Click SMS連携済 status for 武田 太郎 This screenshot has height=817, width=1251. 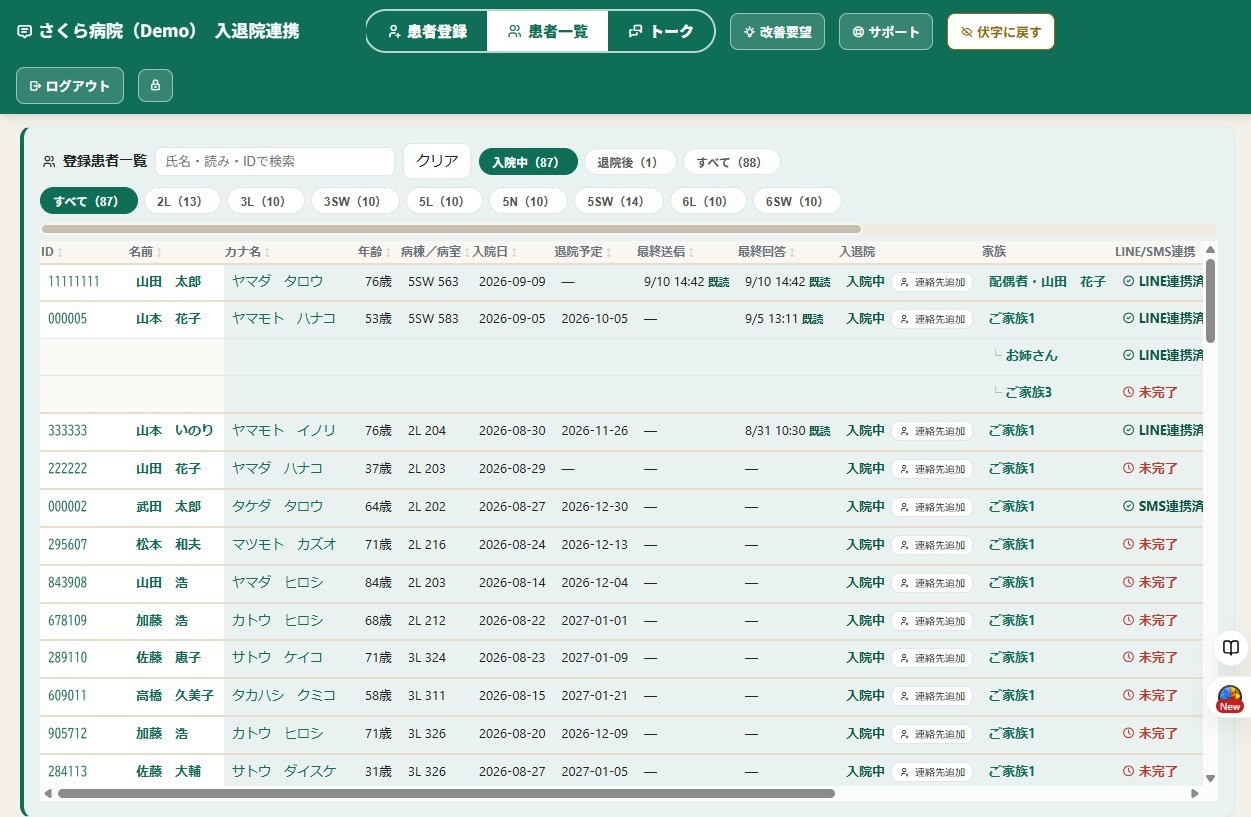coord(1164,507)
